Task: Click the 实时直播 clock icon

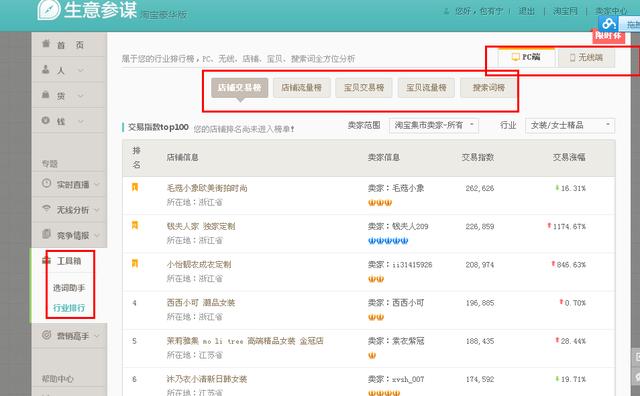Action: click(47, 183)
